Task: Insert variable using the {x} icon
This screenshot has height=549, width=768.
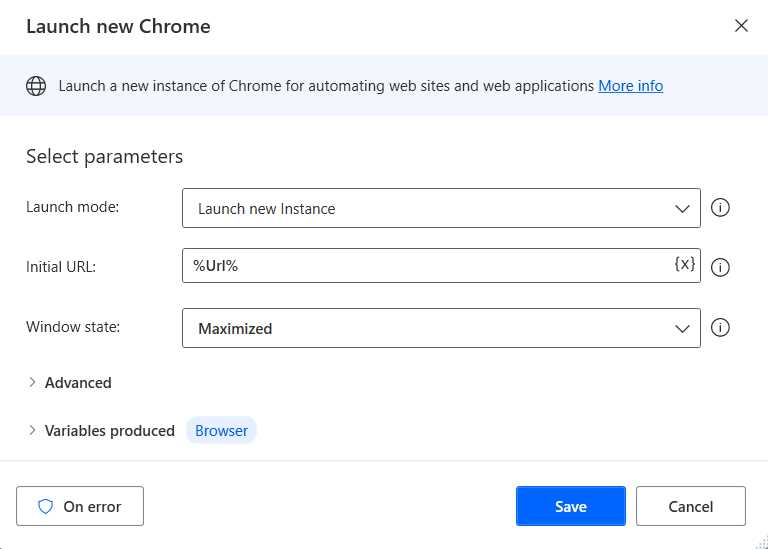Action: 685,264
